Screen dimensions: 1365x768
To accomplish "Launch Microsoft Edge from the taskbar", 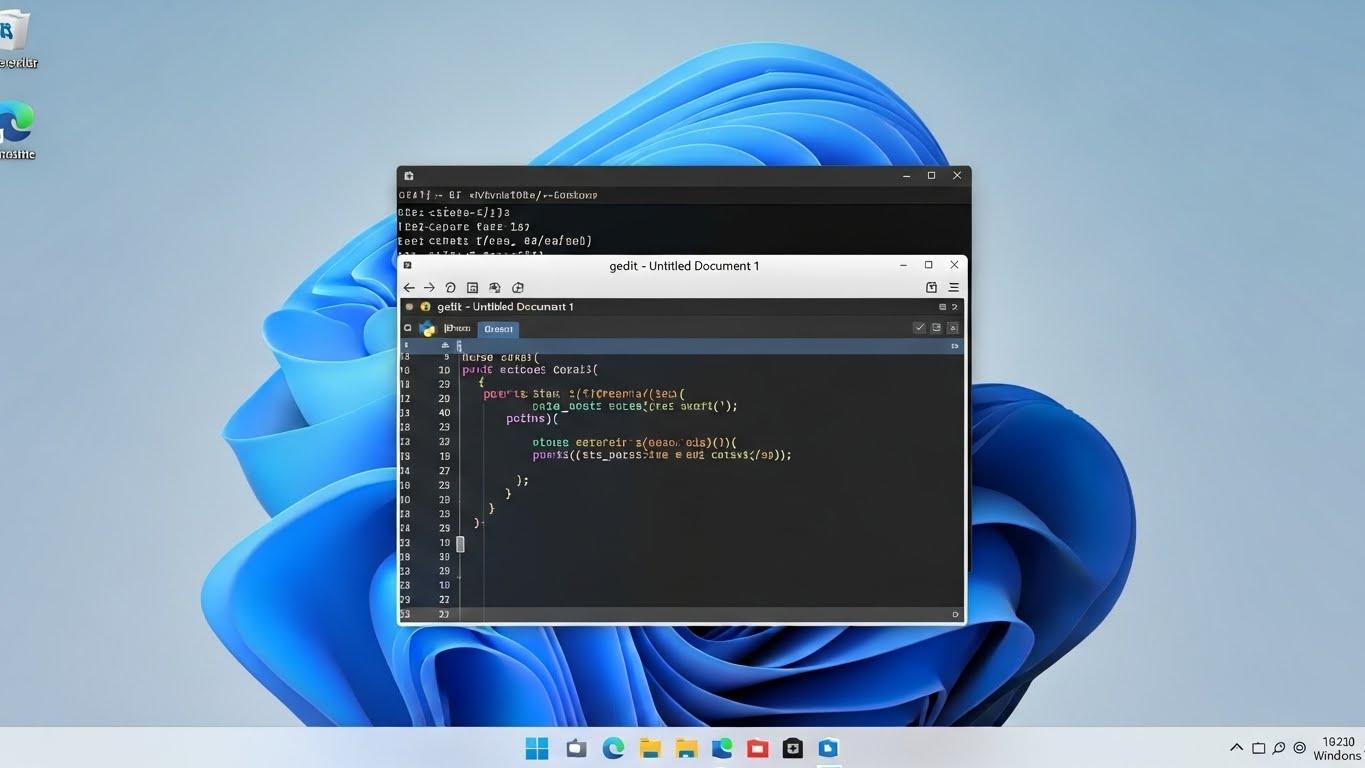I will pyautogui.click(x=613, y=747).
